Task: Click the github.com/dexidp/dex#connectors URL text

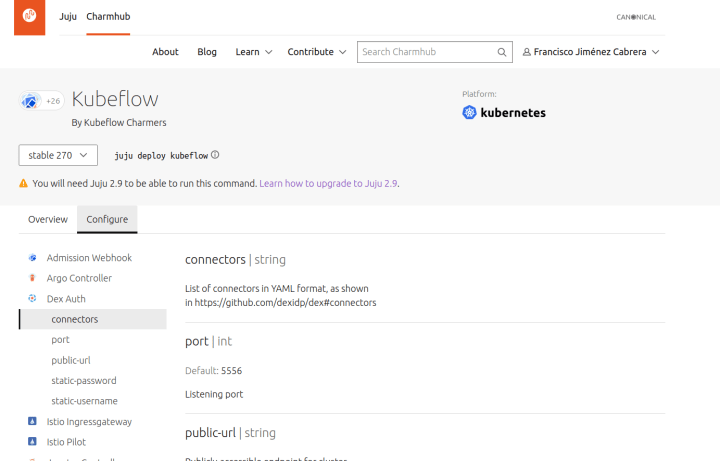Action: pos(285,303)
